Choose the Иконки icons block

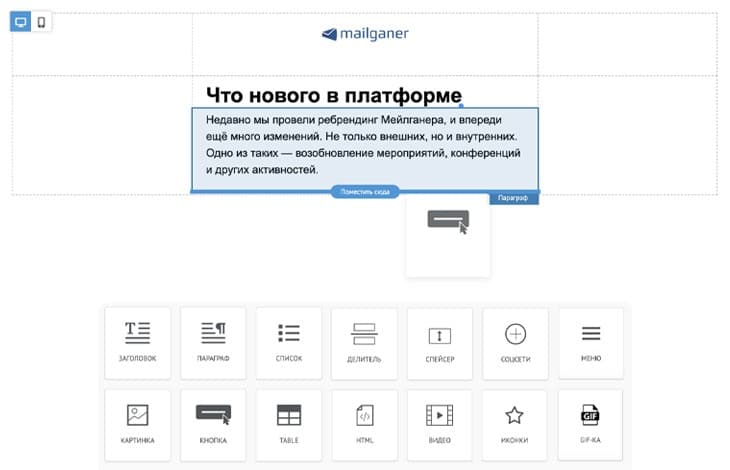(x=515, y=424)
